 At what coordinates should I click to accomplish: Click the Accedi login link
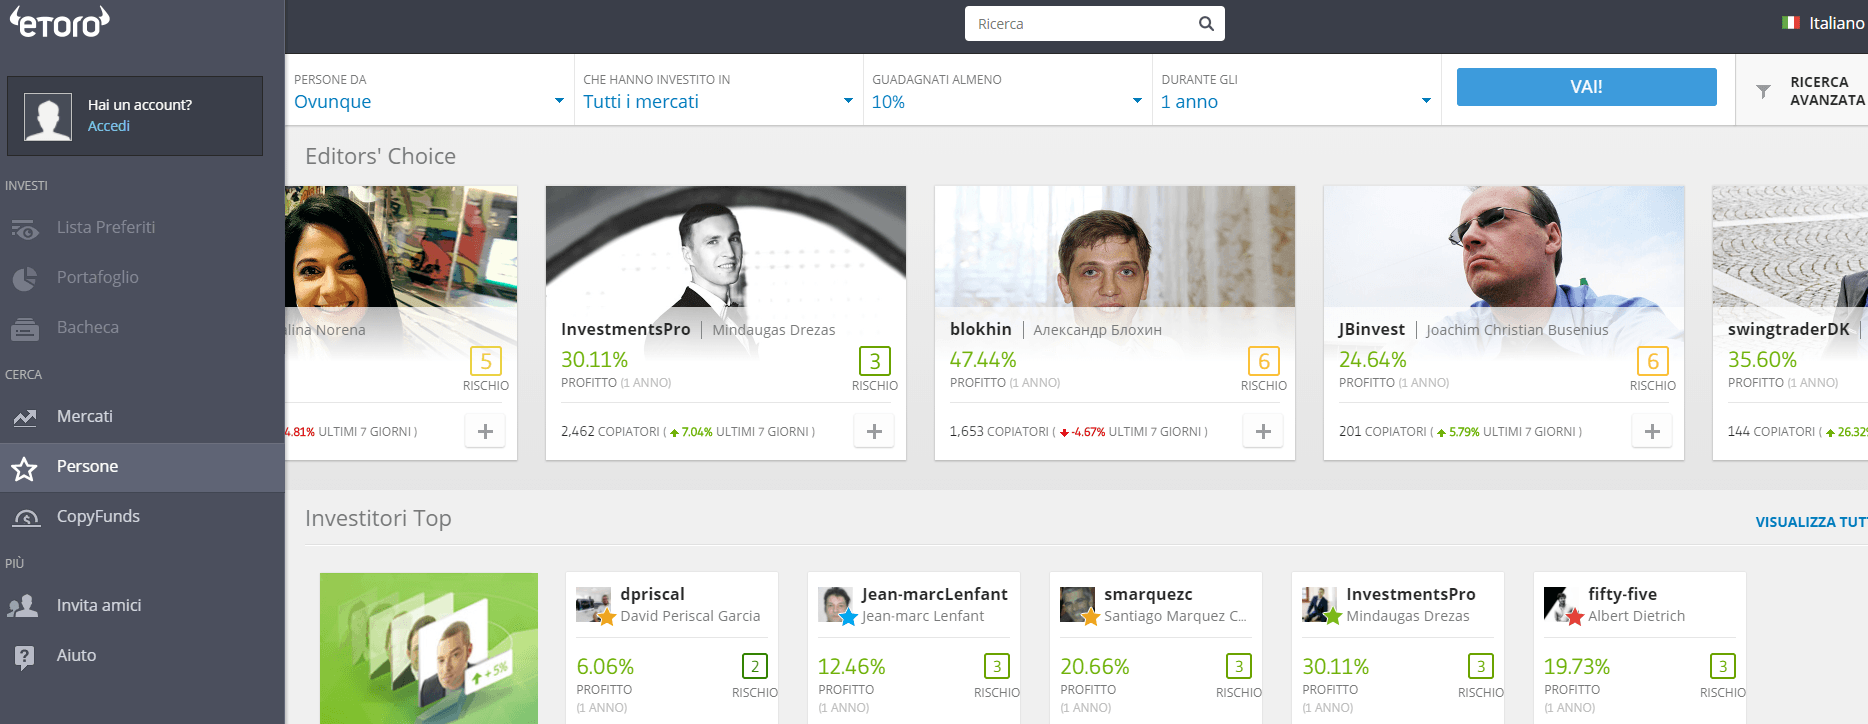tap(109, 126)
